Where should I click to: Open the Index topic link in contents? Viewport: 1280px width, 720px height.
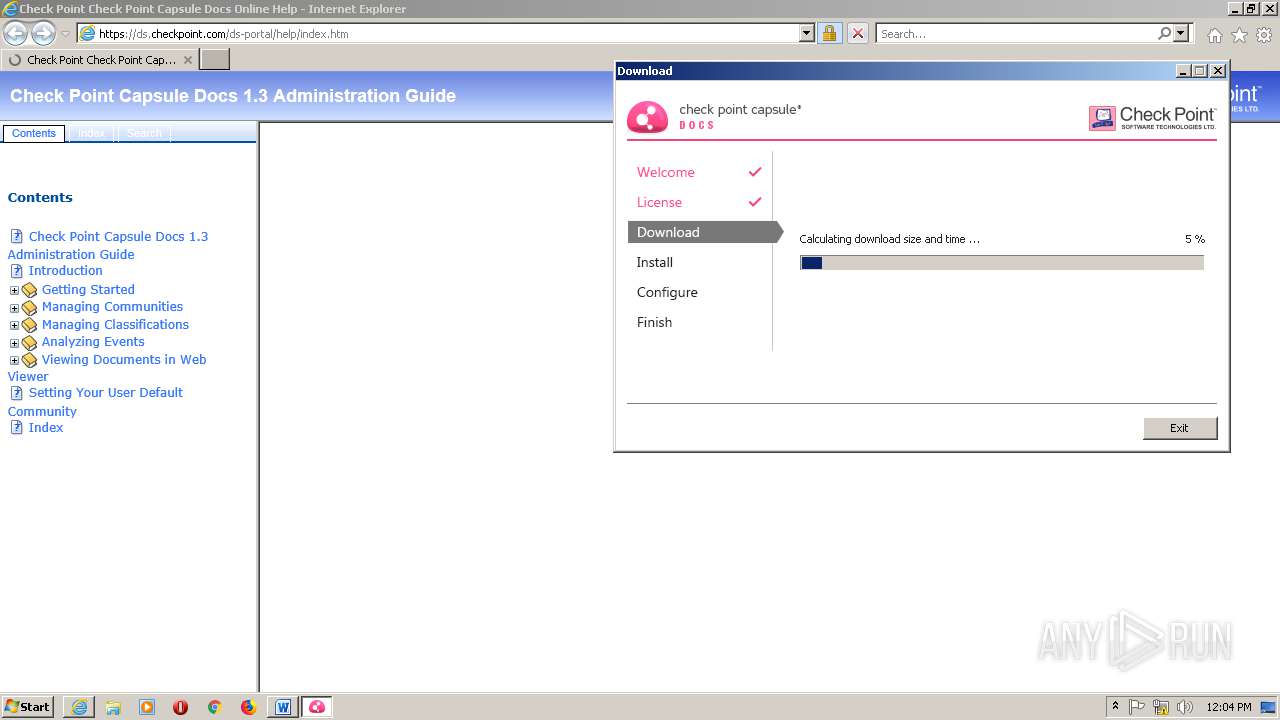pyautogui.click(x=45, y=427)
